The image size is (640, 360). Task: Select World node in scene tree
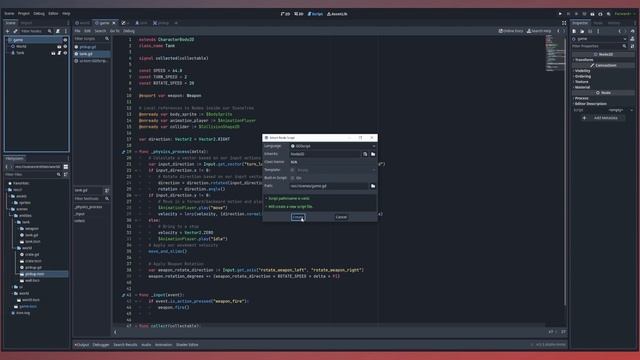point(21,47)
